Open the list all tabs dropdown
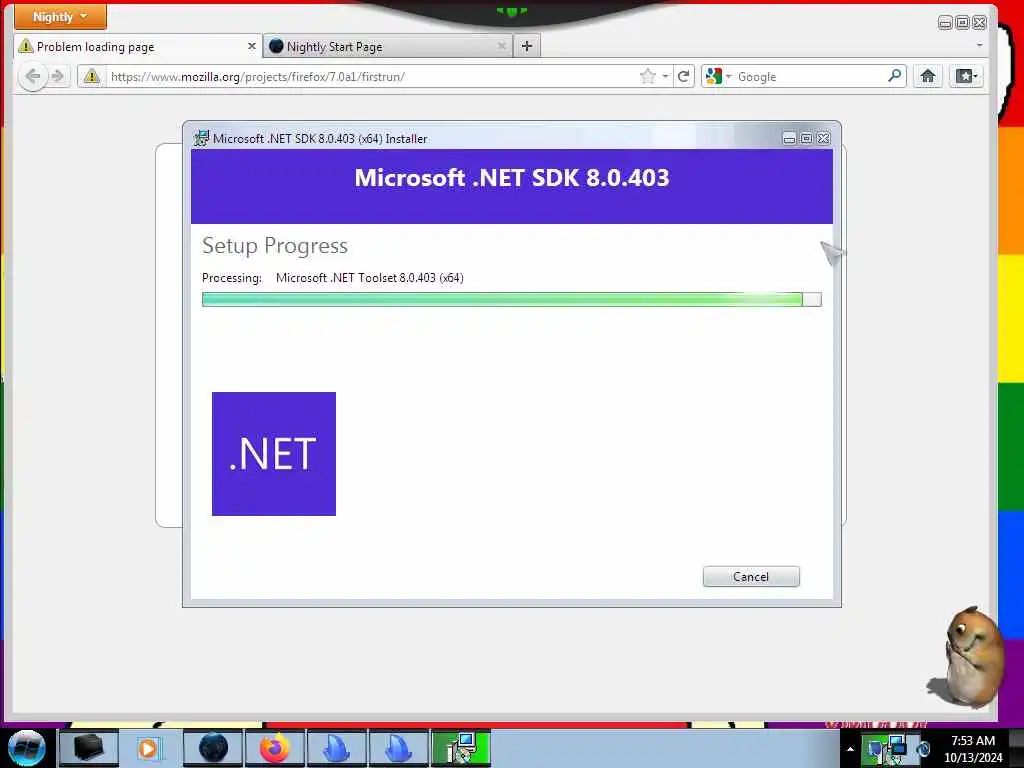Screen dimensions: 1024x768 click(979, 46)
